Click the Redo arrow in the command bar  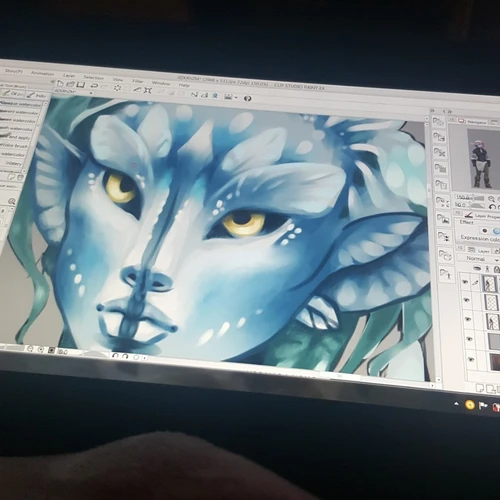104,86
